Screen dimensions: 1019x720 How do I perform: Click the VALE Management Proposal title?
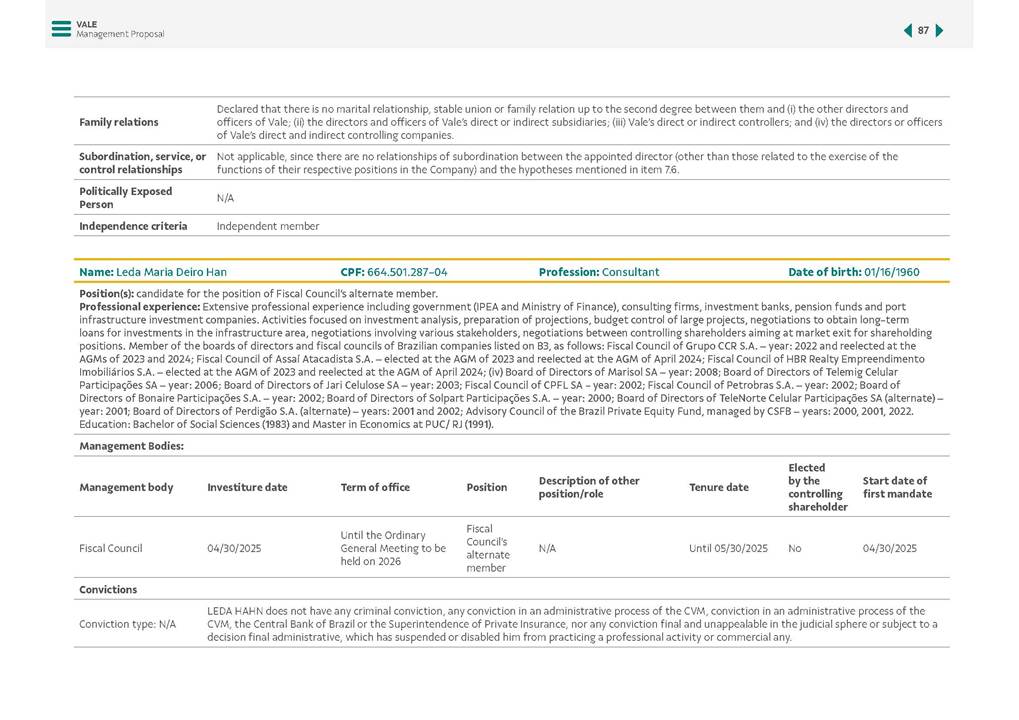pos(120,29)
